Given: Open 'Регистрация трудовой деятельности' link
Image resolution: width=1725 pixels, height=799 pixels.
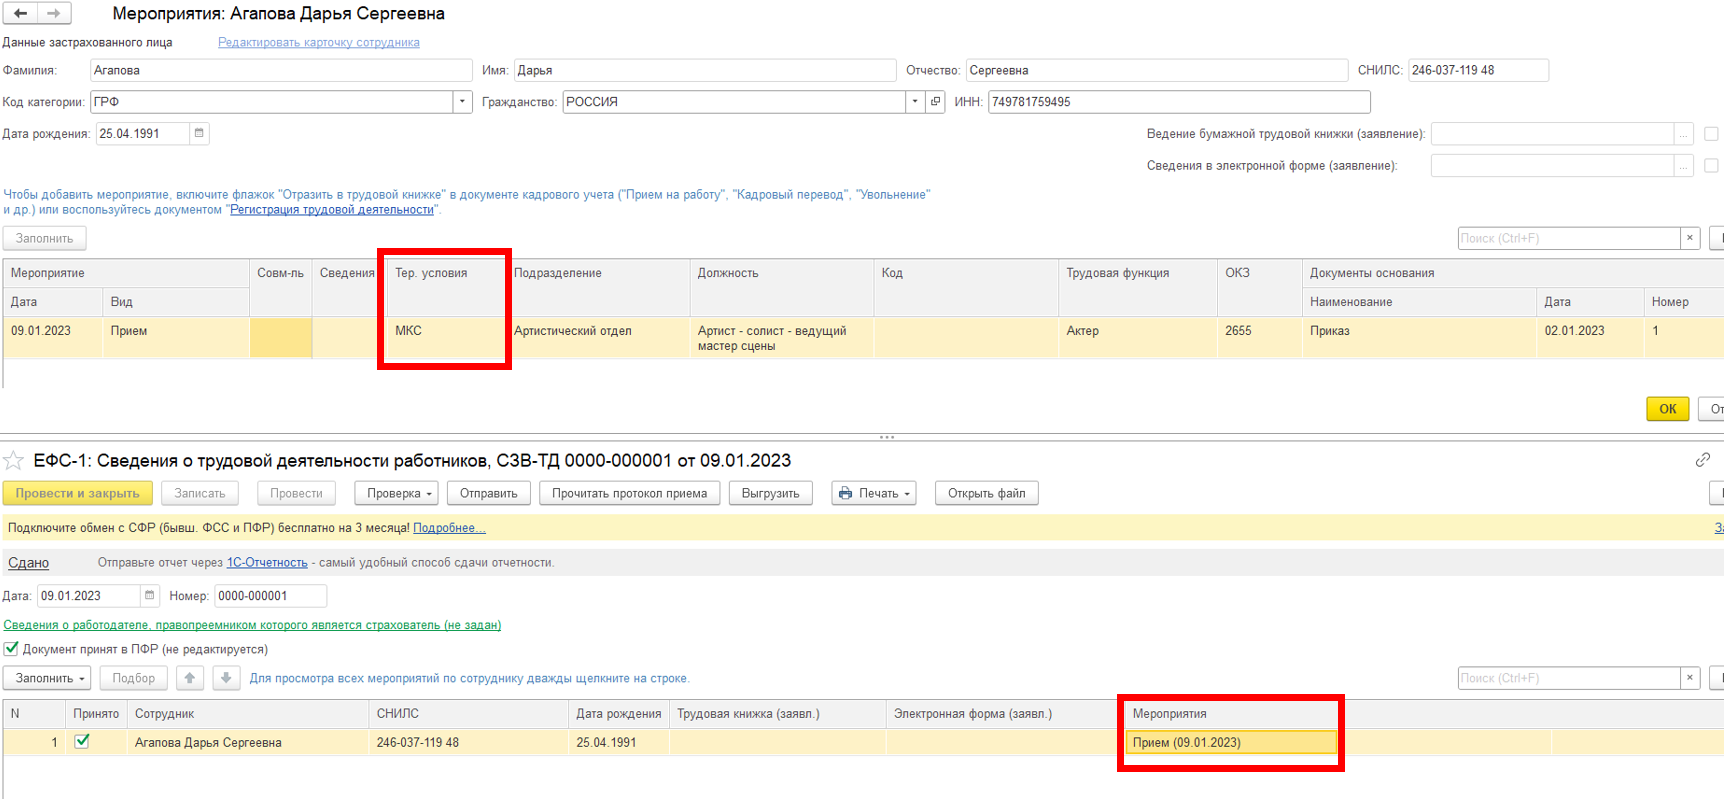Looking at the screenshot, I should coord(332,210).
